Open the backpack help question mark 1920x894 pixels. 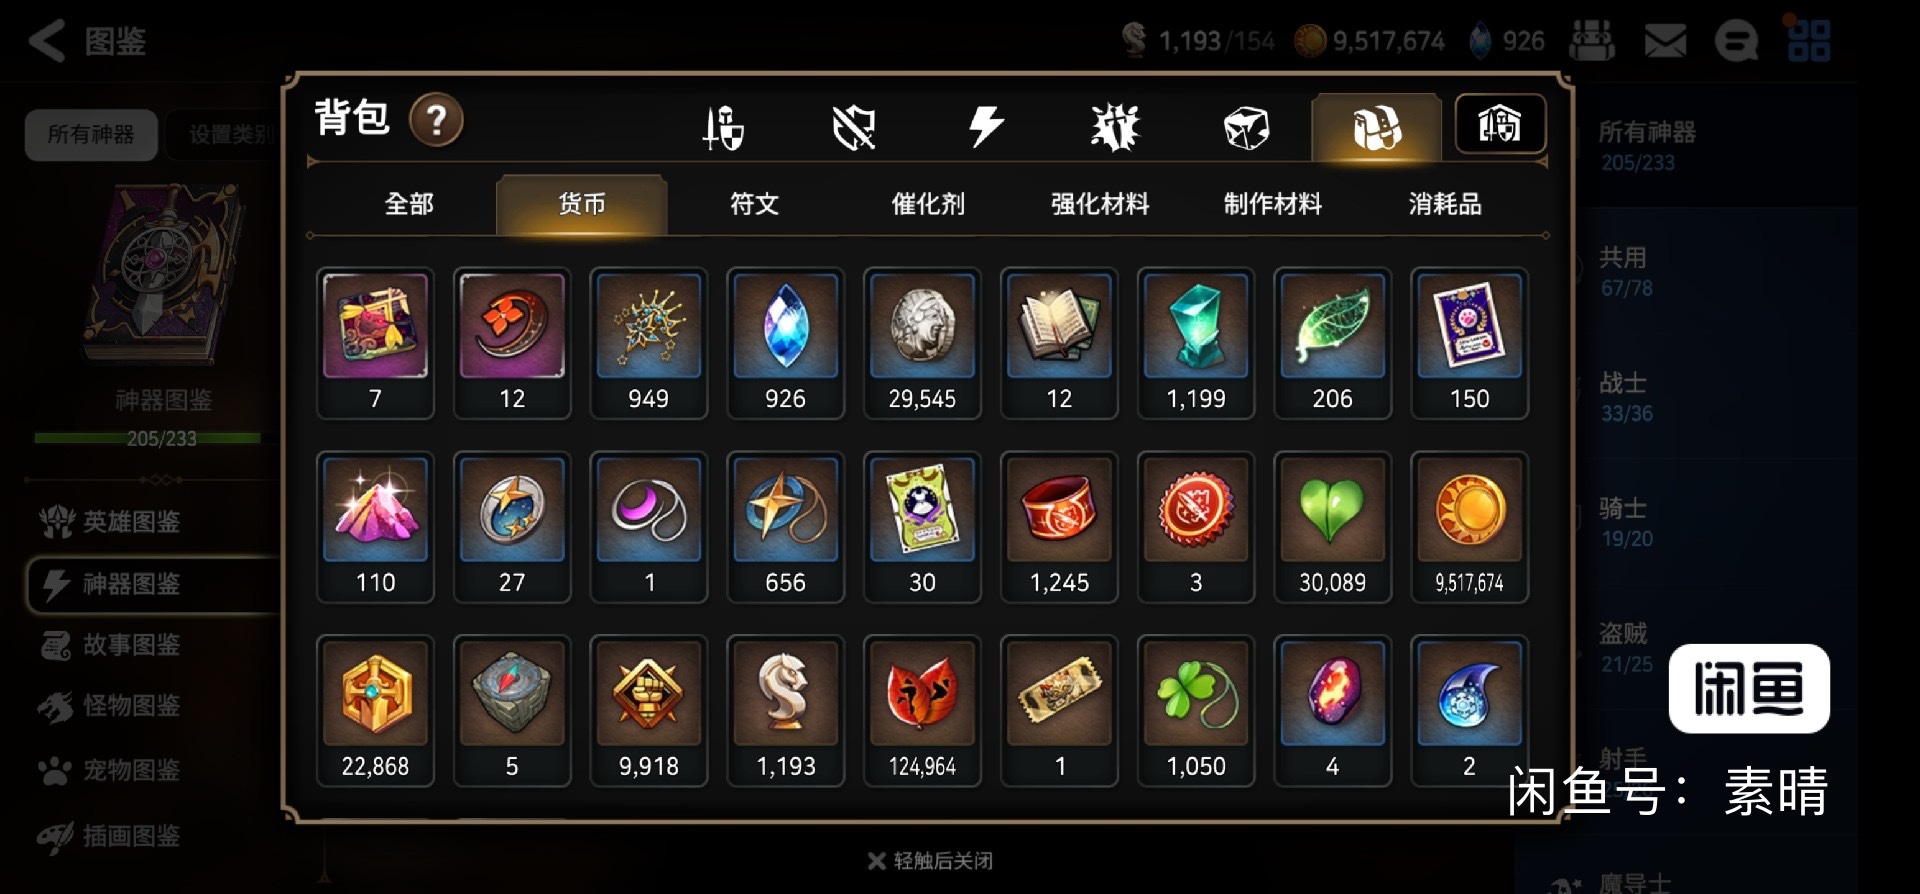point(436,120)
